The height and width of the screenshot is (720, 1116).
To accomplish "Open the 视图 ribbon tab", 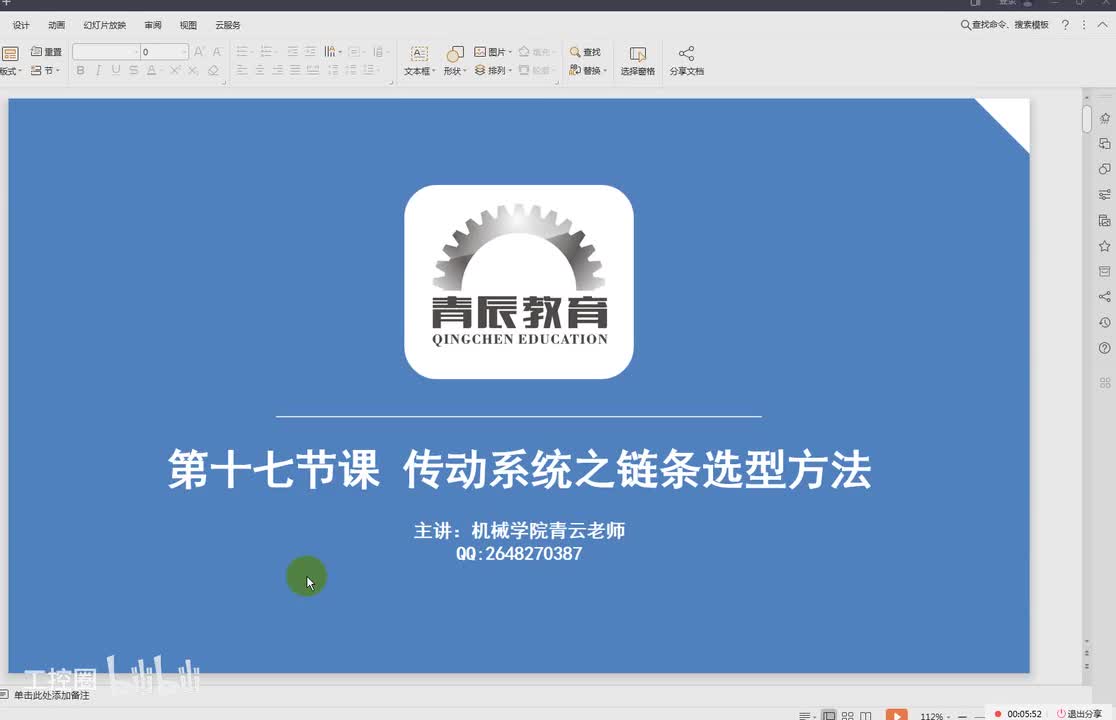I will click(188, 25).
